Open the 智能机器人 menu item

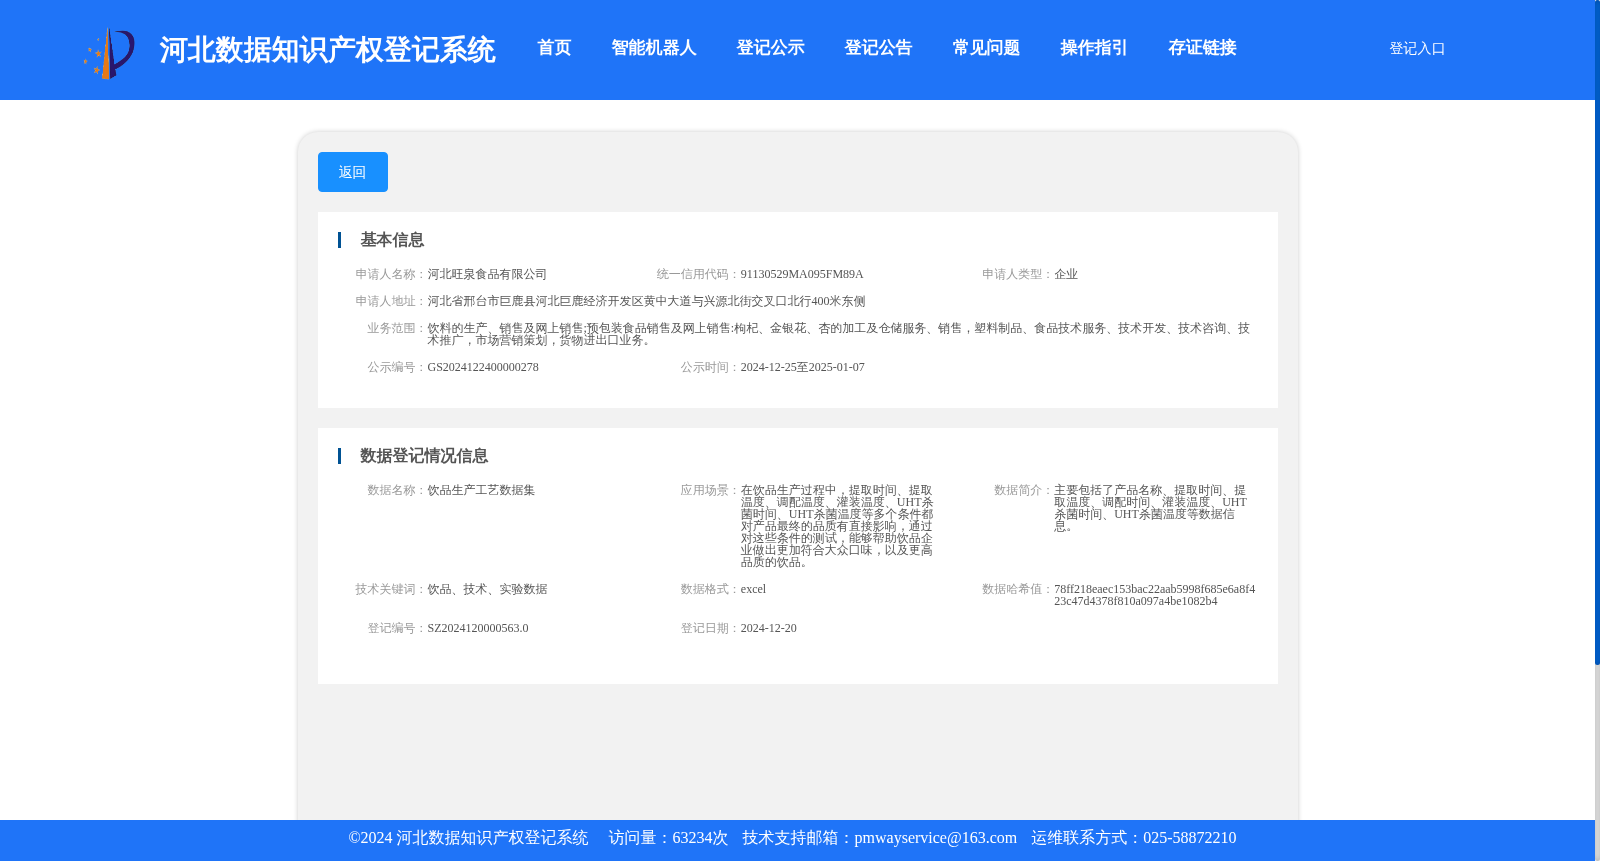[654, 48]
